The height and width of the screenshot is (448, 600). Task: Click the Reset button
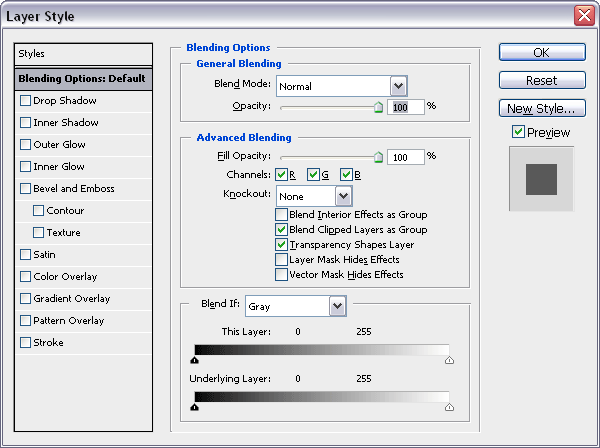(x=542, y=80)
